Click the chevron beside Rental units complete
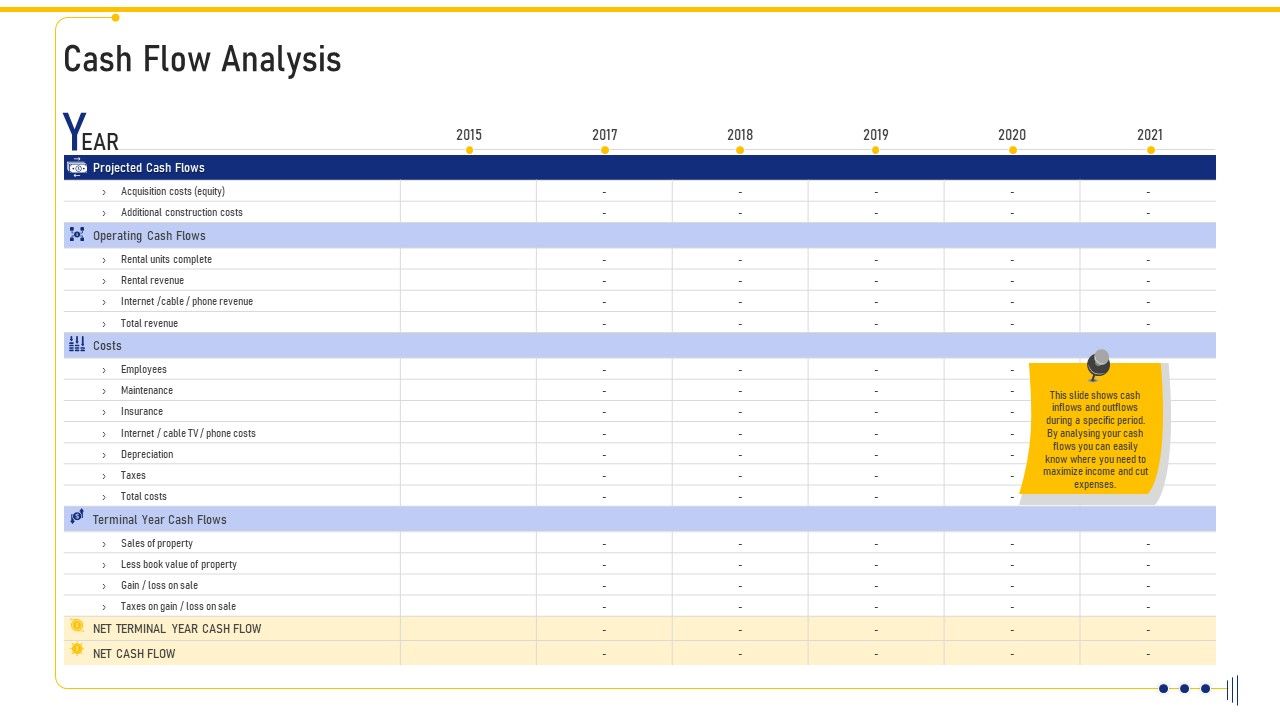This screenshot has width=1280, height=720. (x=104, y=259)
